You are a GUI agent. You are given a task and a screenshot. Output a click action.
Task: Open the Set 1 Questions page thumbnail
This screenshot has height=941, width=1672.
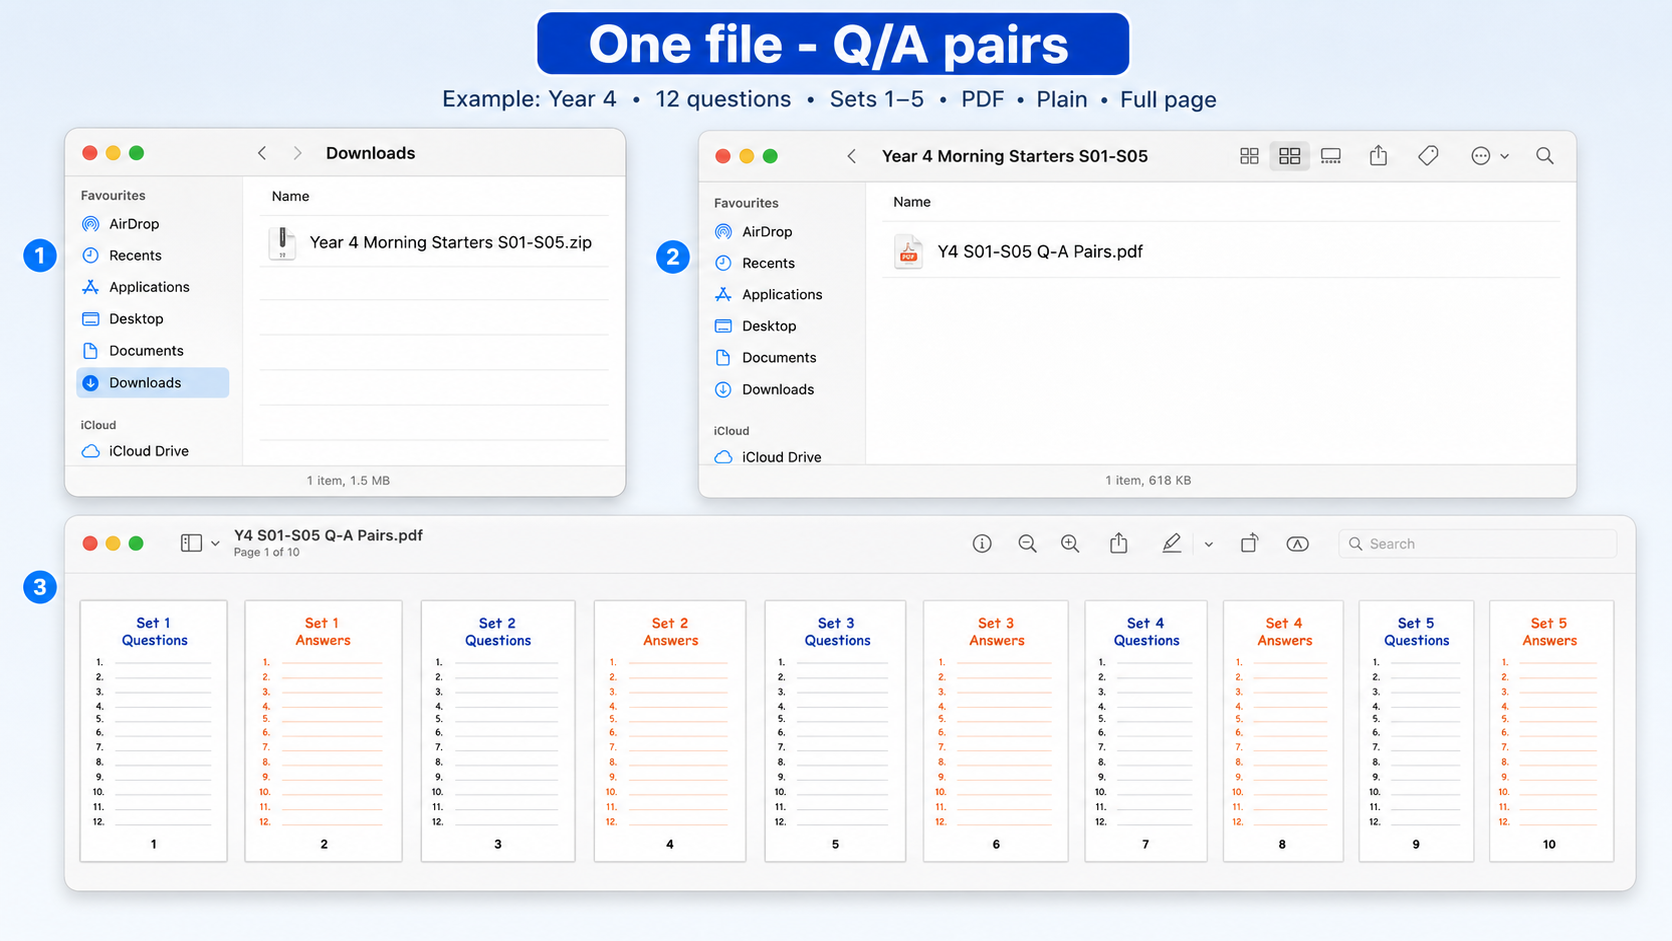154,731
